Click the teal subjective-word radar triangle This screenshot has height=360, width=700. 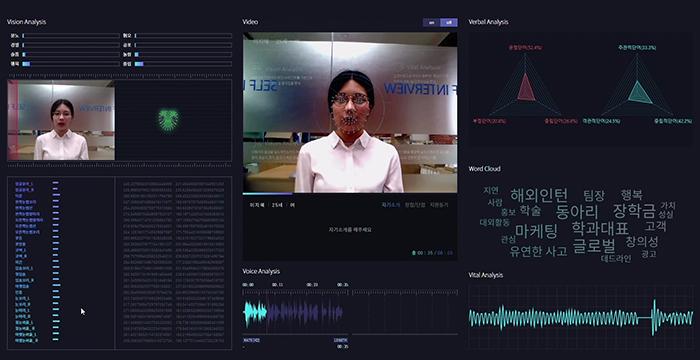point(639,92)
